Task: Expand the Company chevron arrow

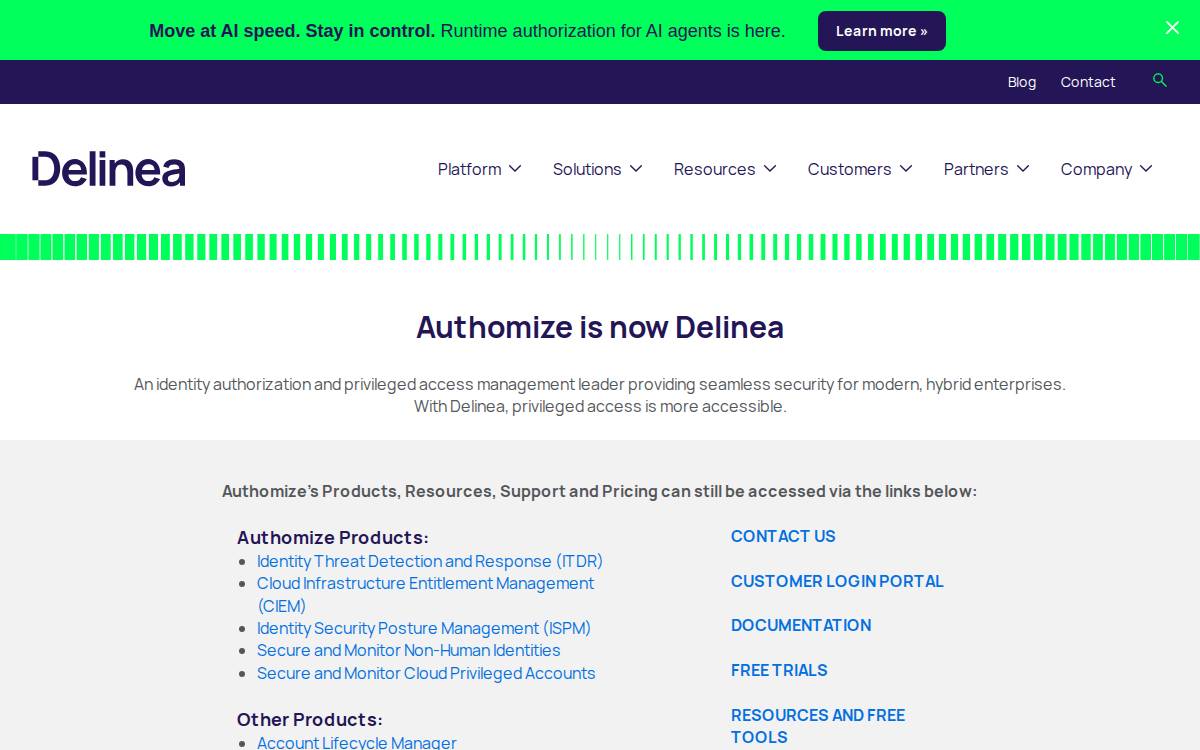Action: point(1146,169)
